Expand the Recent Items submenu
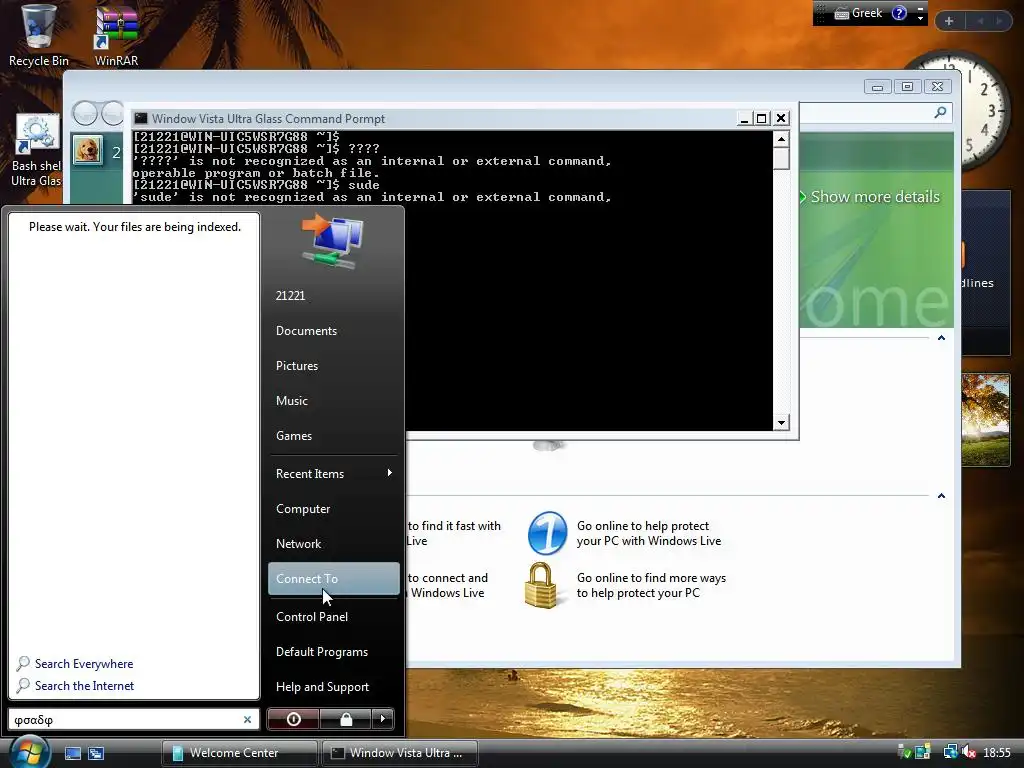 [333, 473]
